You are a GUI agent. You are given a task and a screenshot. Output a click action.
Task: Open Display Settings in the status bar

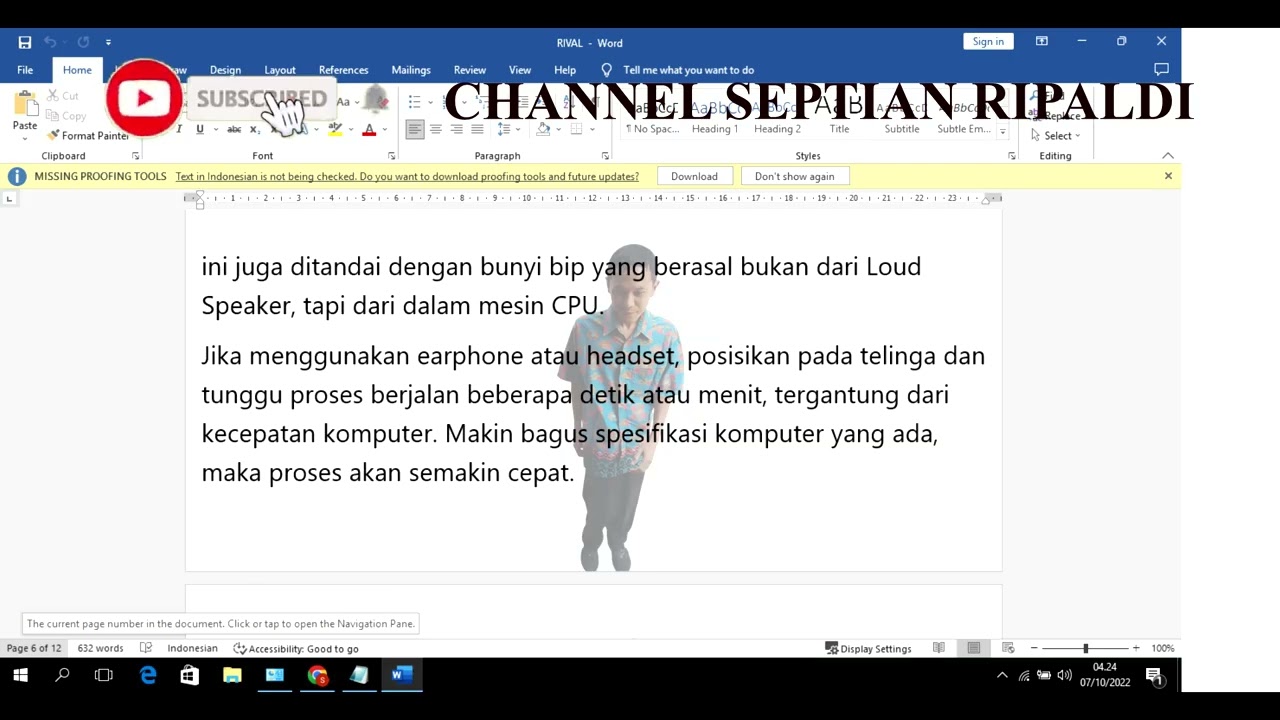[868, 648]
